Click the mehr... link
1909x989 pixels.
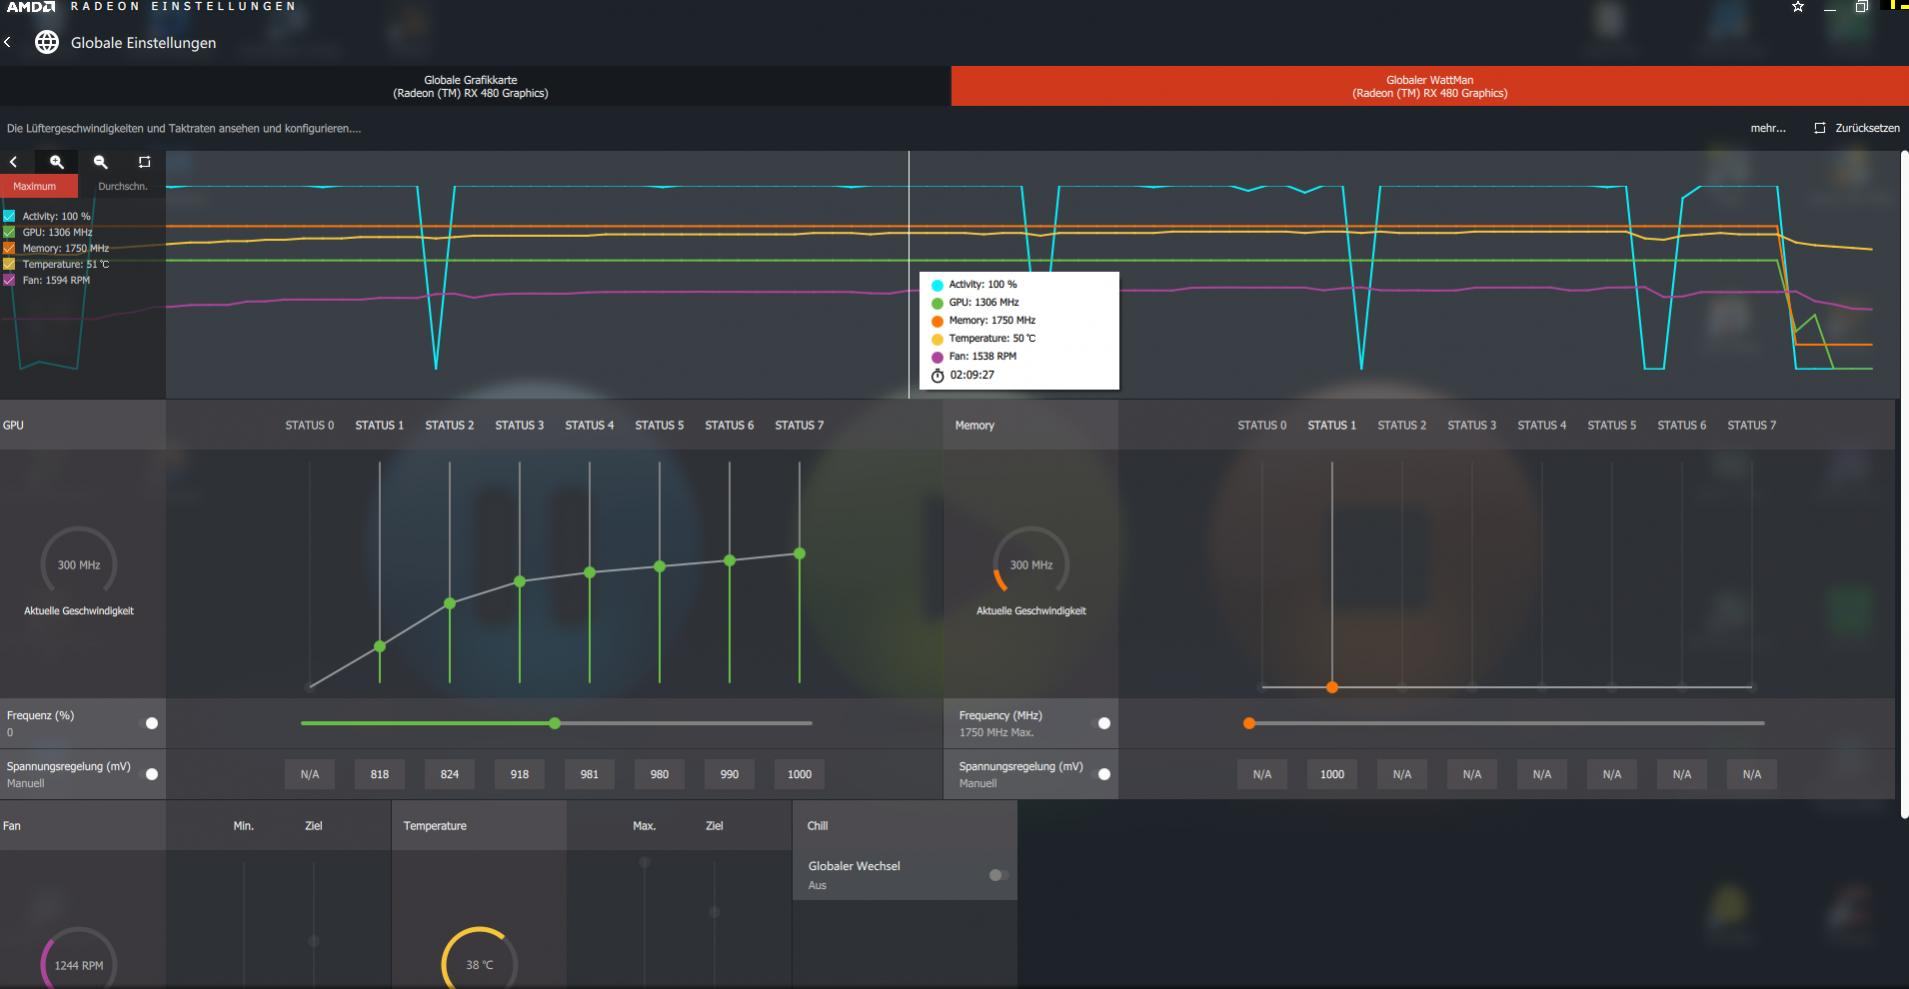(1768, 128)
